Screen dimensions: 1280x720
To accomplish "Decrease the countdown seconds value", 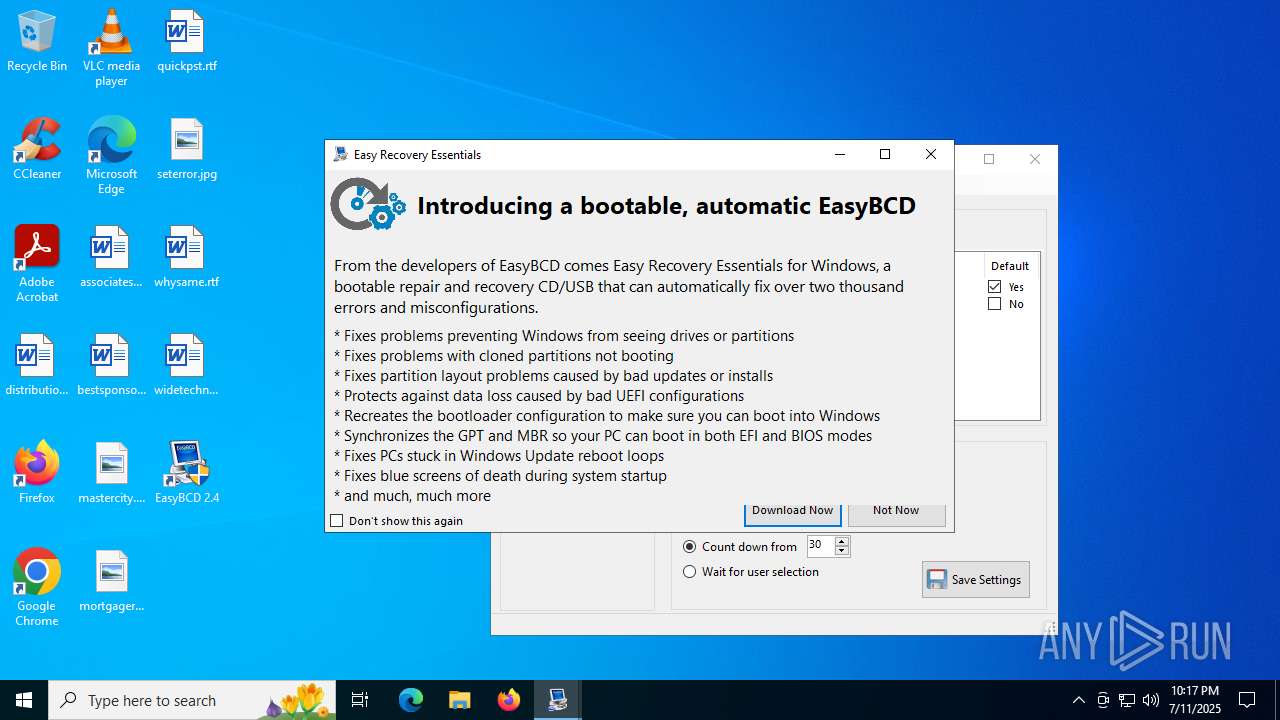I will click(841, 551).
